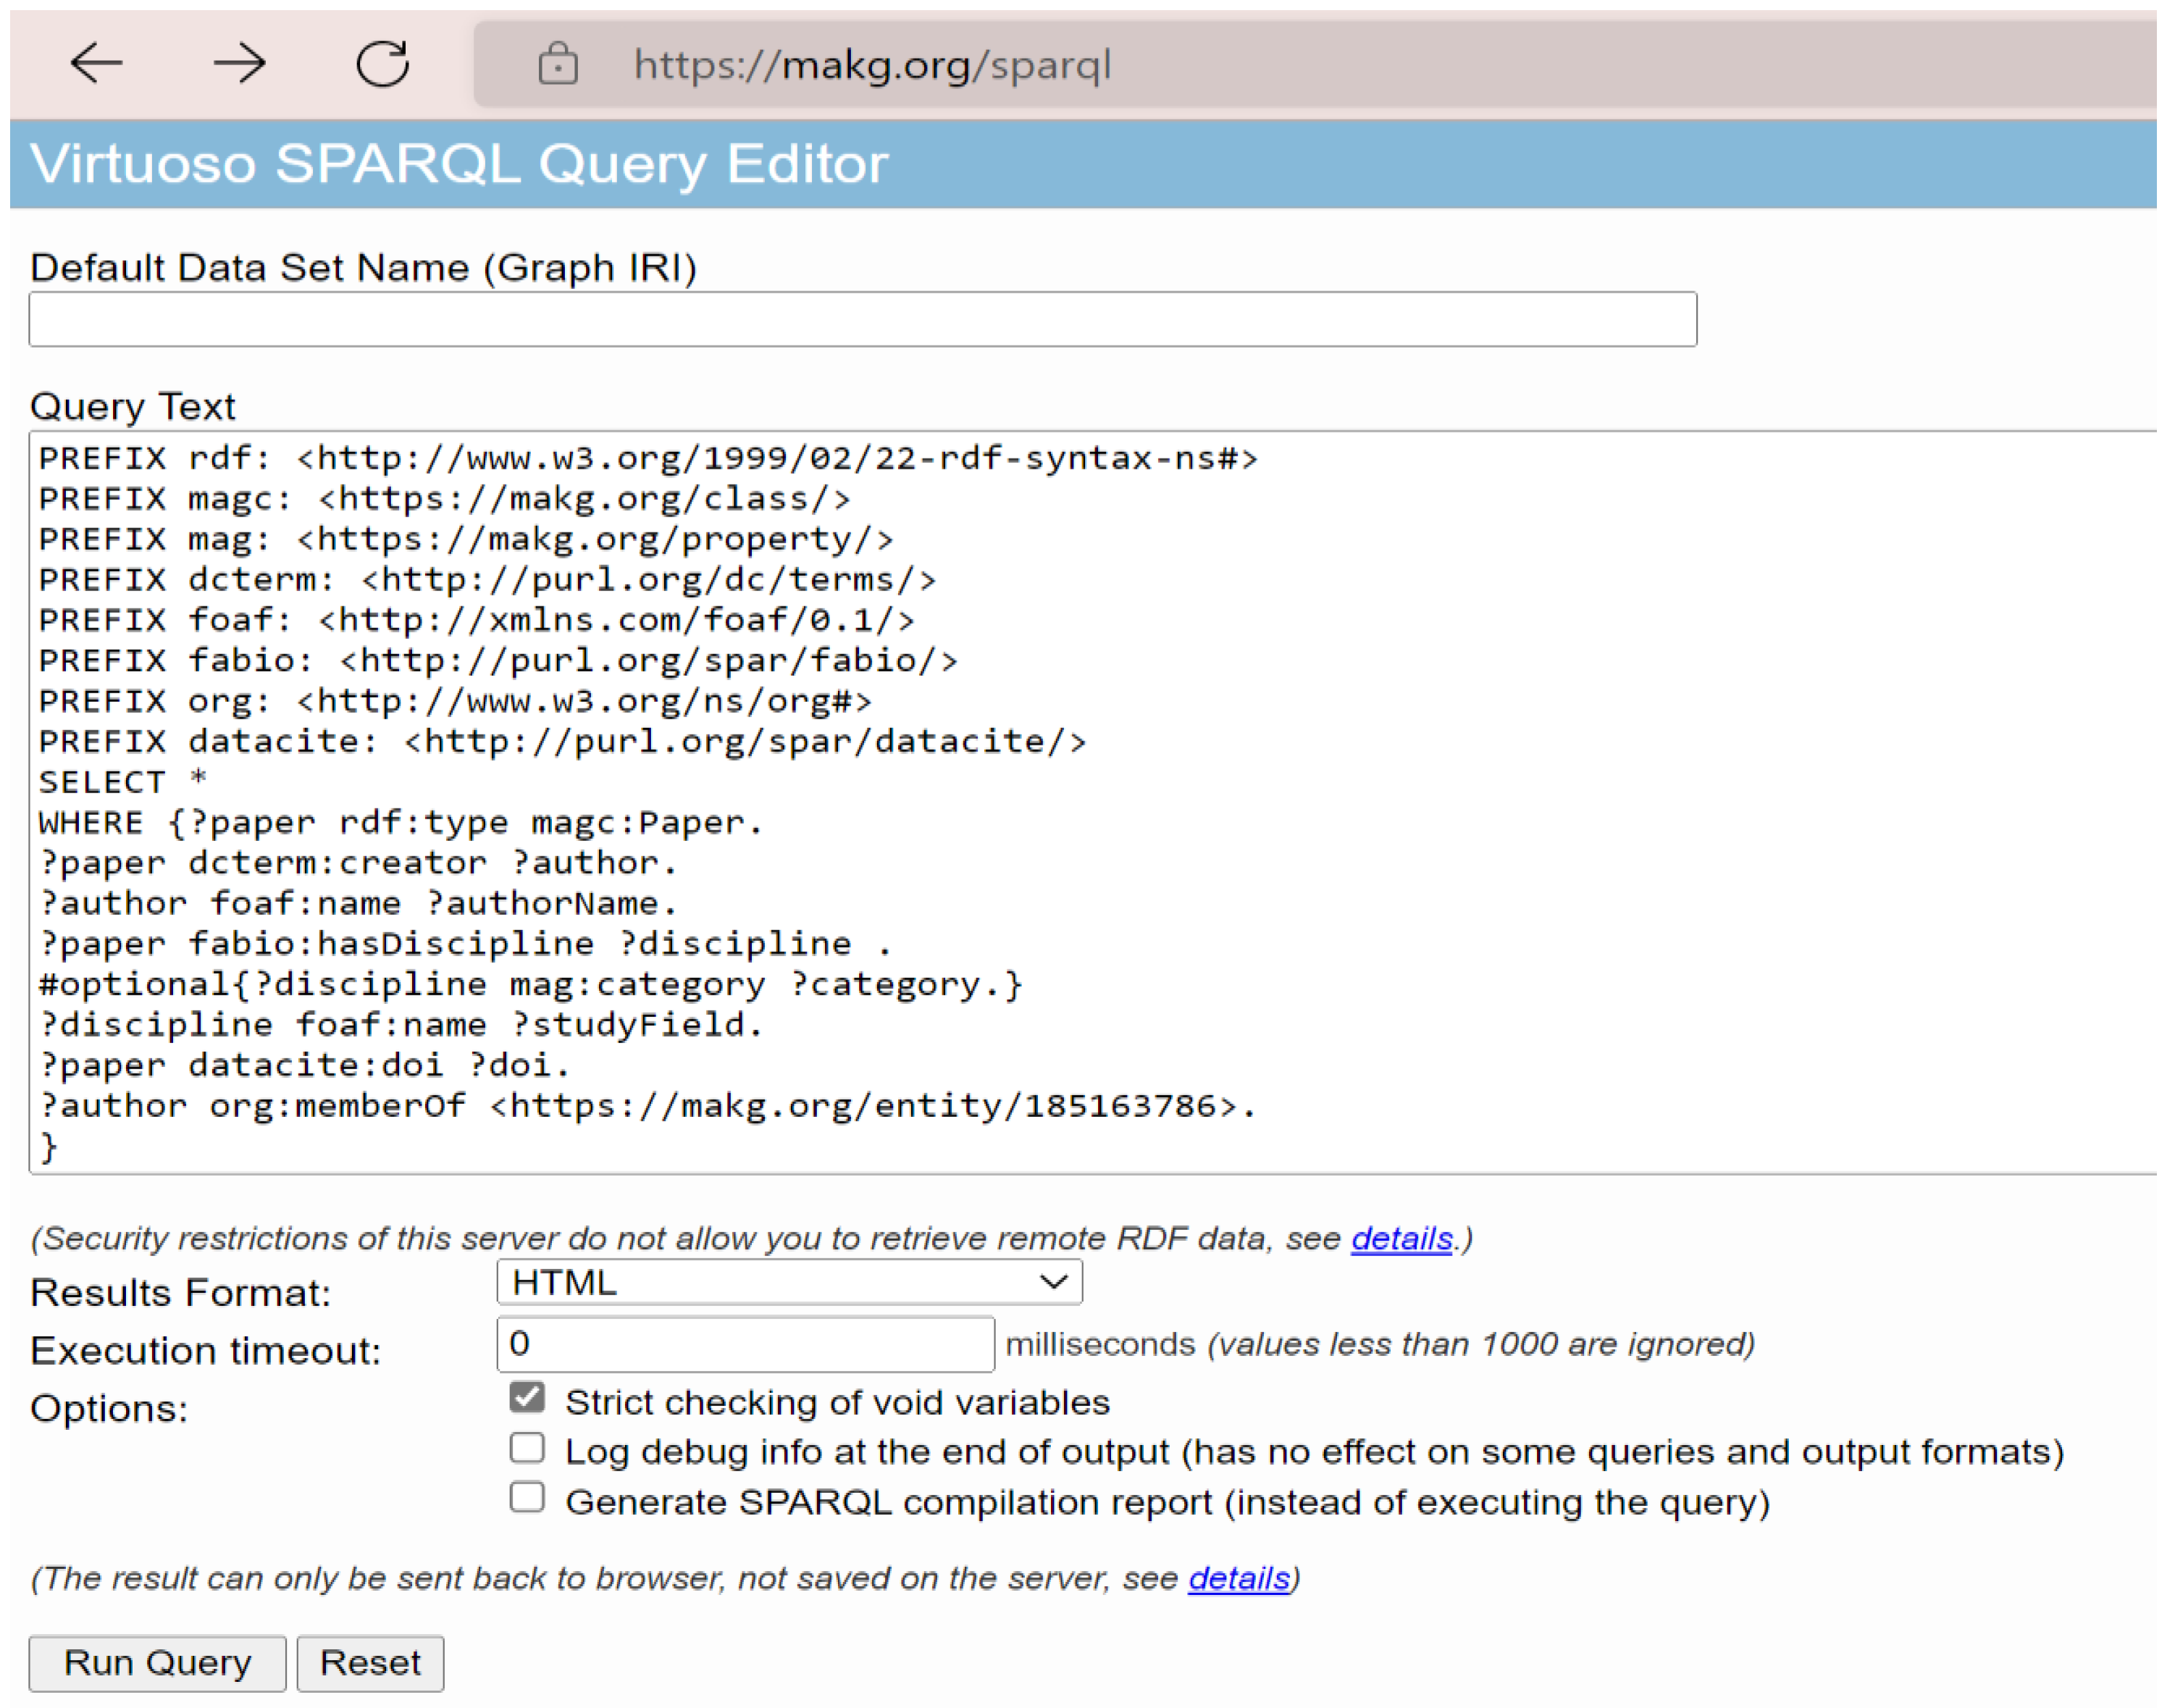
Task: Click the browser forward arrow
Action: pyautogui.click(x=240, y=64)
